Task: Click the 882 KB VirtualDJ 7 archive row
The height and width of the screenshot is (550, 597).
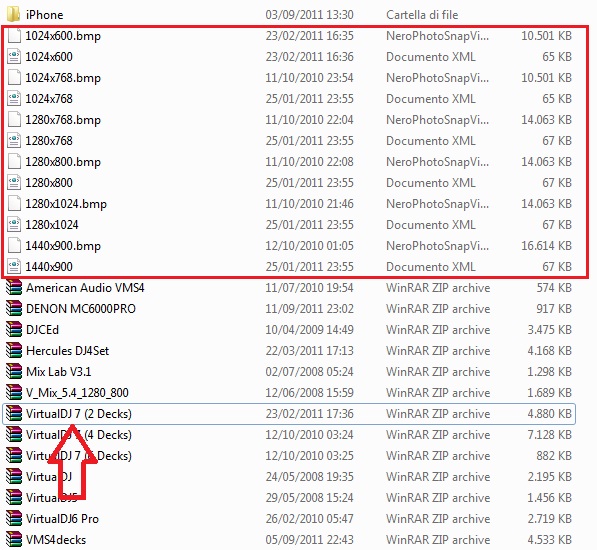Action: [289, 456]
